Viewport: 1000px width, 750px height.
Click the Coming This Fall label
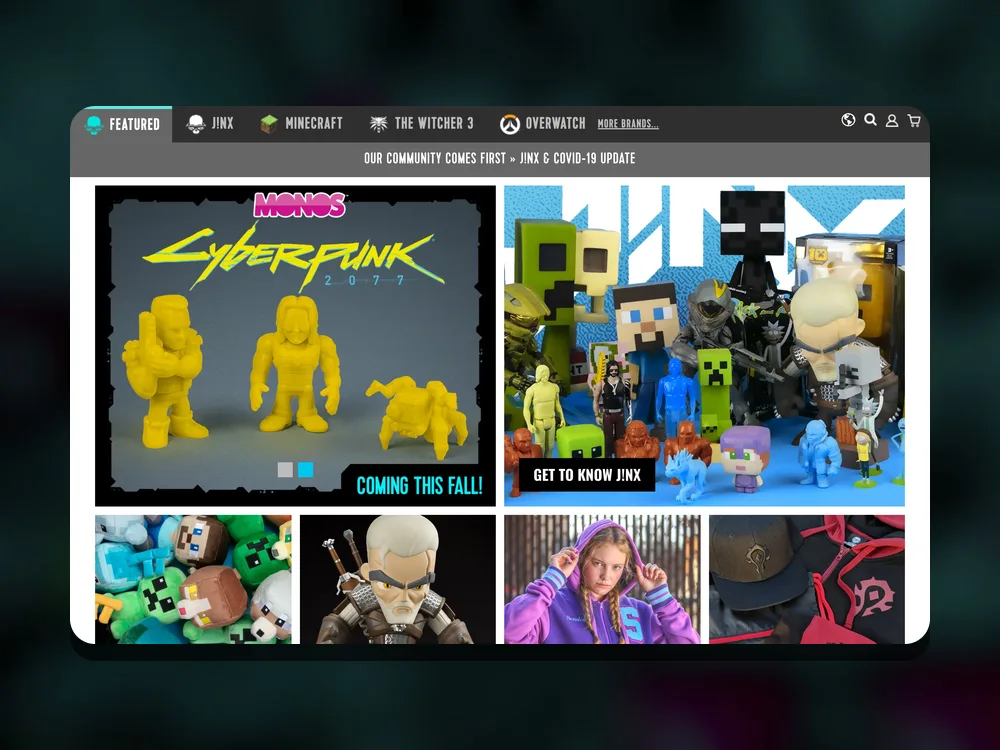pos(419,486)
